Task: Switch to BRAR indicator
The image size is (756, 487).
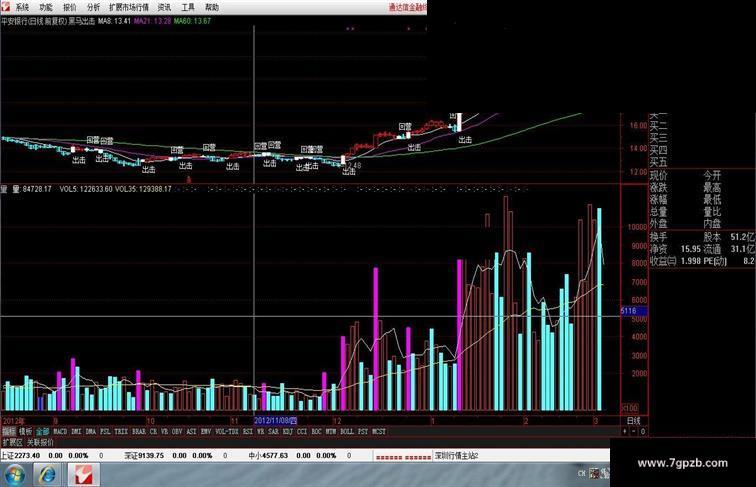Action: tap(139, 432)
